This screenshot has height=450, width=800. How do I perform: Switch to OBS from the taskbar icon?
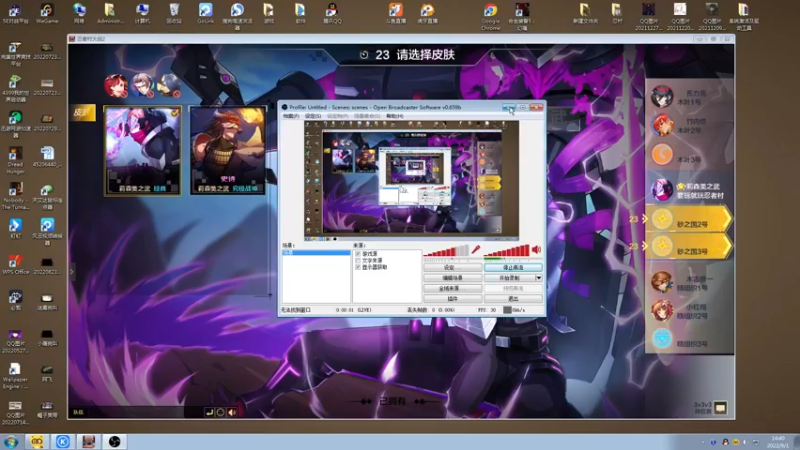(x=114, y=441)
